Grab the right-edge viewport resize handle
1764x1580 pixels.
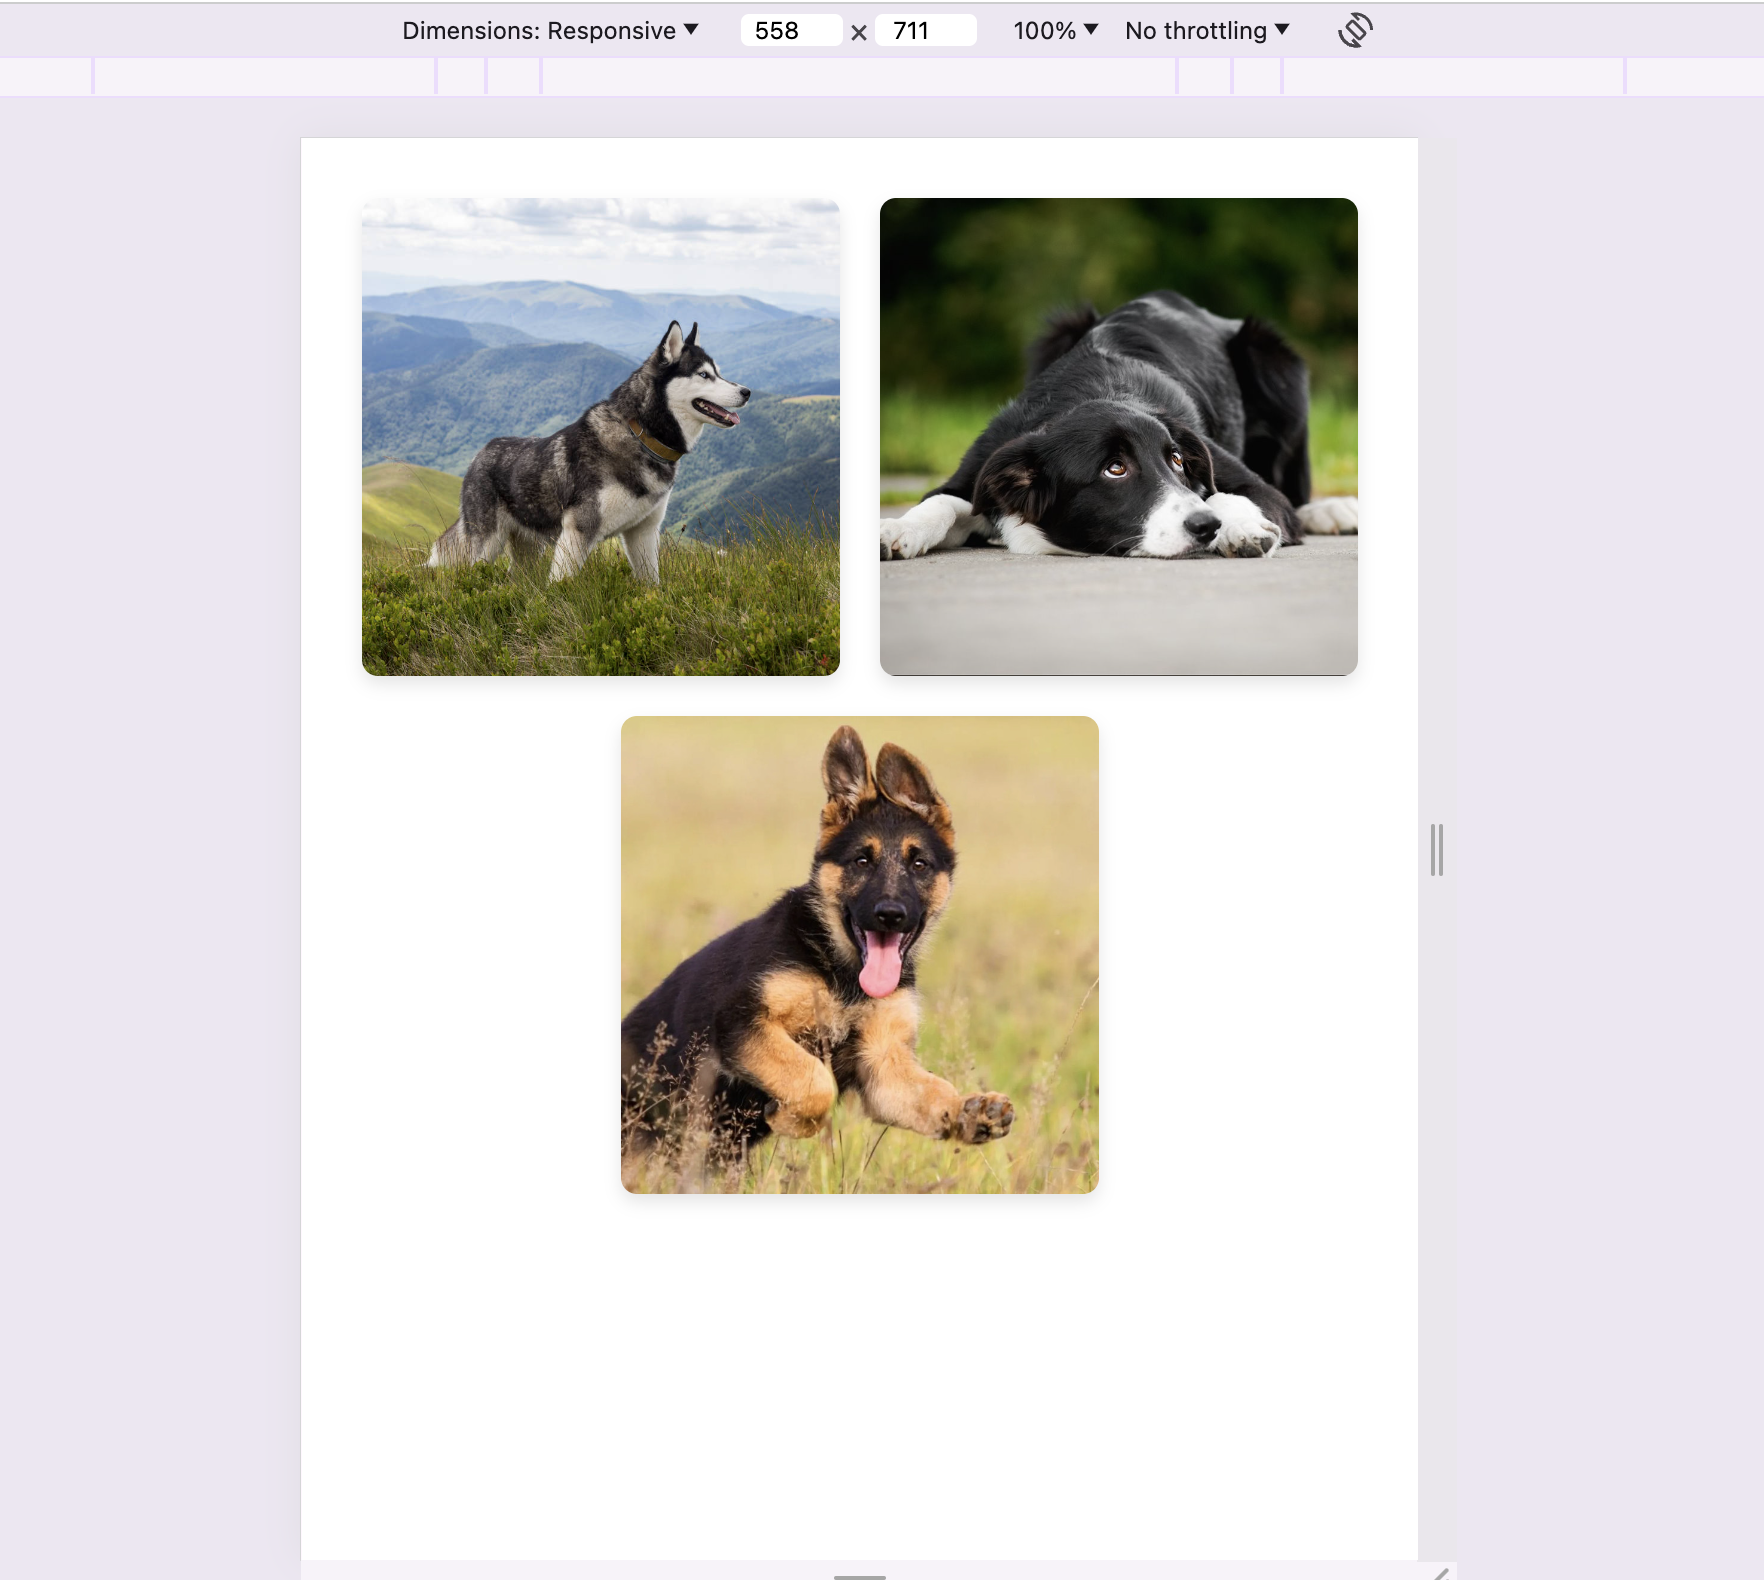click(1437, 850)
